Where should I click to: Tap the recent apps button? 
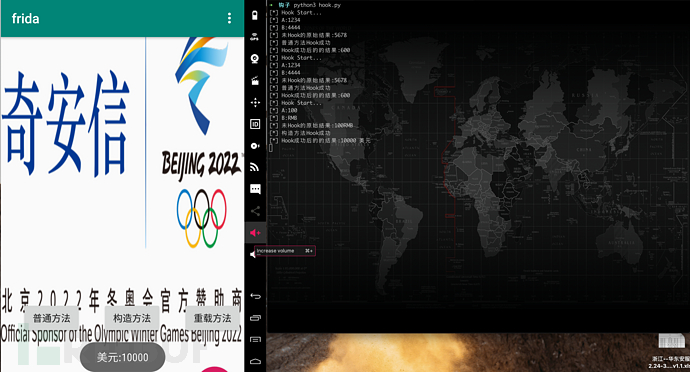coord(255,317)
